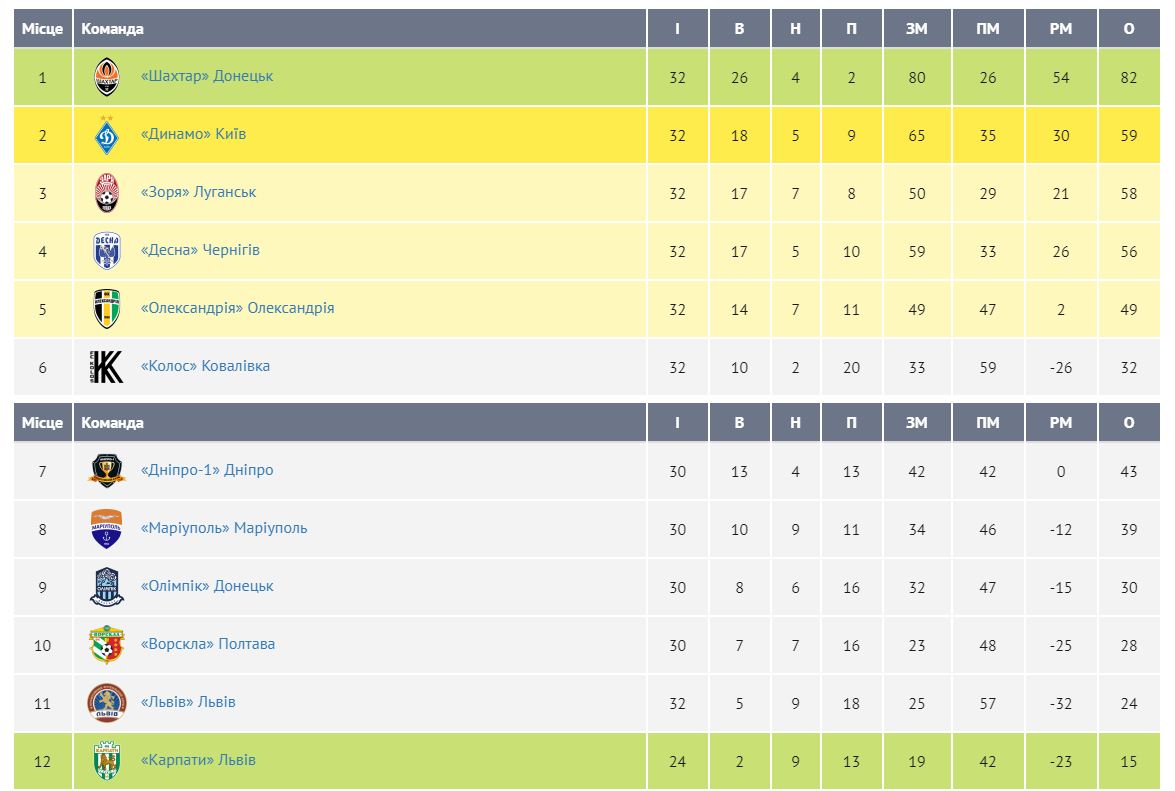This screenshot has width=1175, height=791.
Task: Click the Mariupol team crest
Action: pos(107,529)
